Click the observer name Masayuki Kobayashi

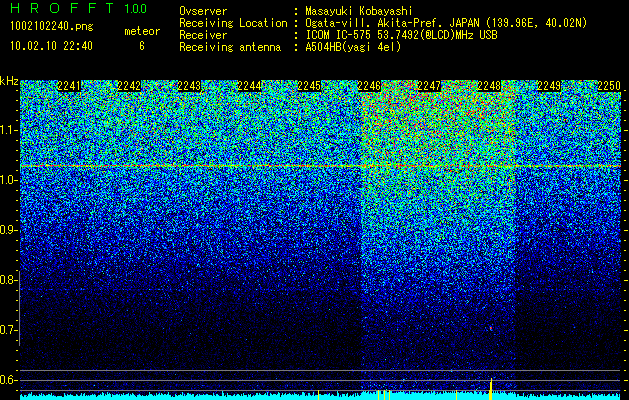click(x=359, y=11)
